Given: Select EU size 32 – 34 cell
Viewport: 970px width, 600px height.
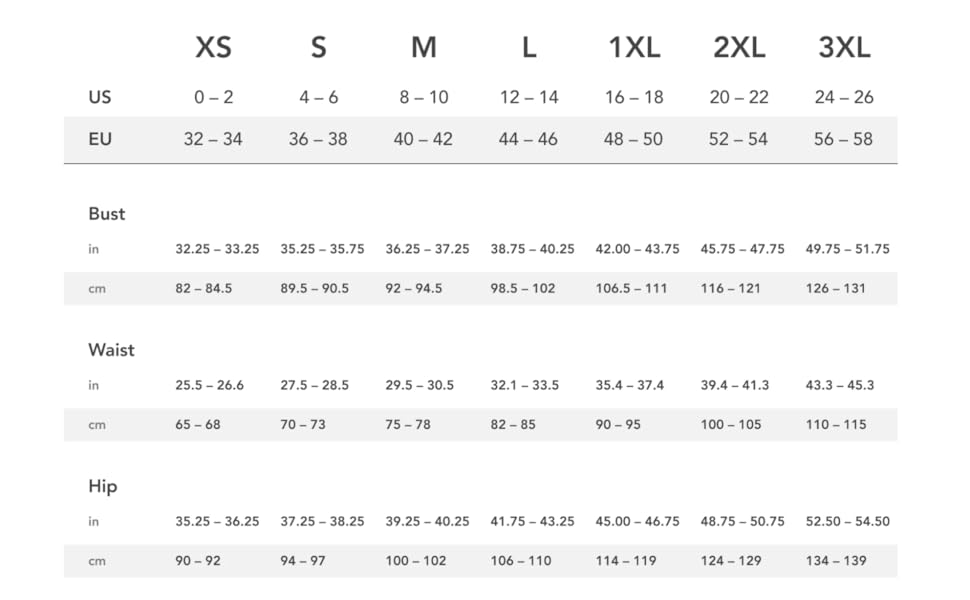Looking at the screenshot, I should [213, 139].
